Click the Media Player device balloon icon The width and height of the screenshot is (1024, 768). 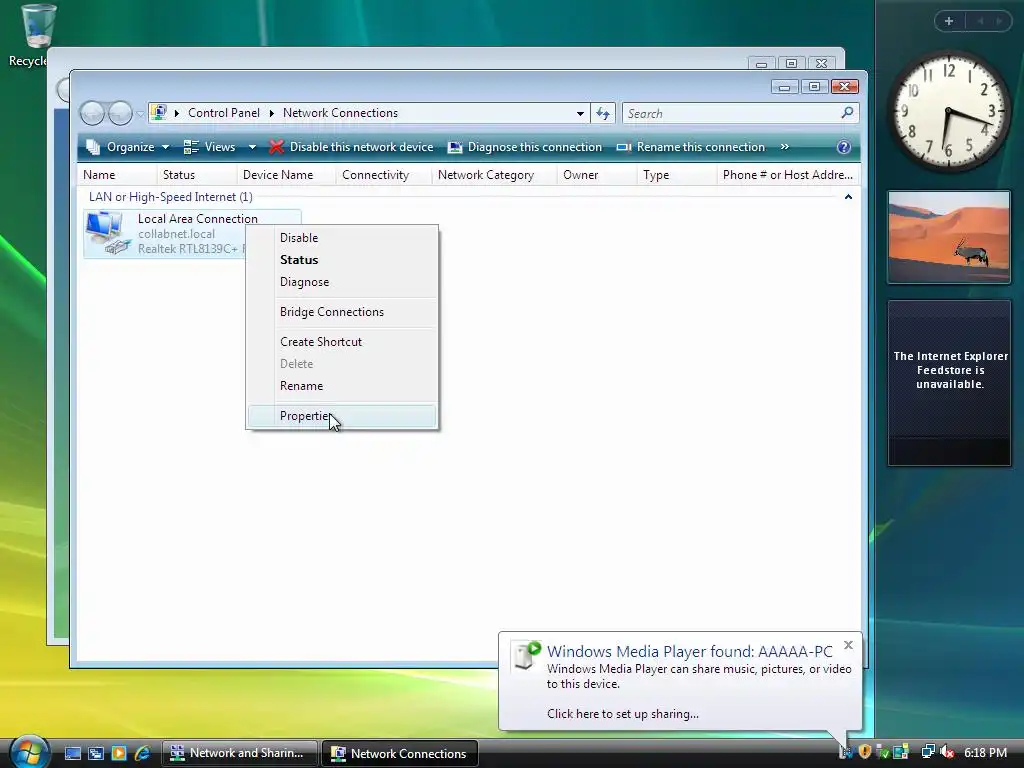[x=526, y=655]
